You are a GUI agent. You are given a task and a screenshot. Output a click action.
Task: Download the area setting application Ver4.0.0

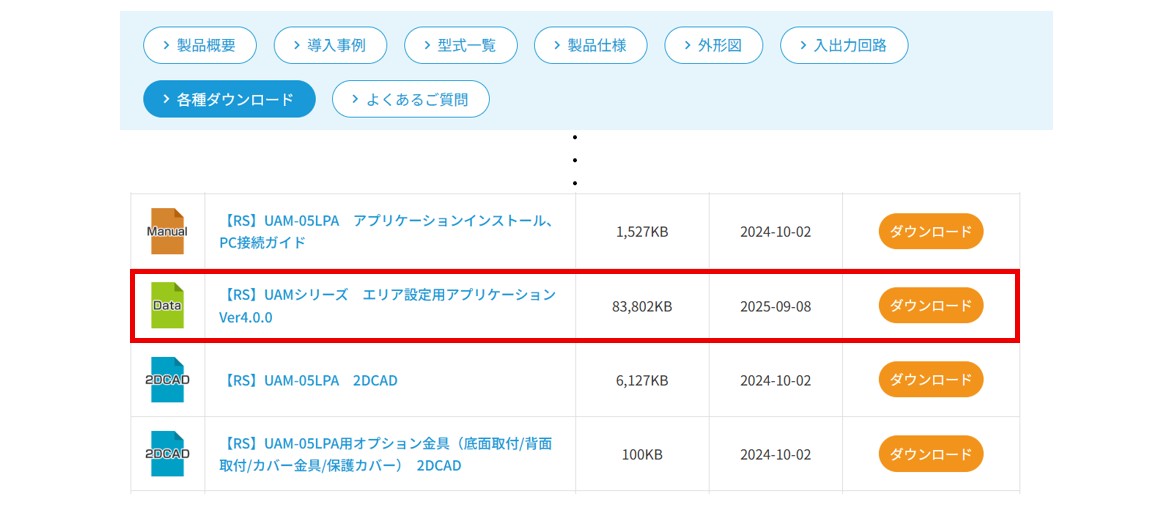pos(930,305)
